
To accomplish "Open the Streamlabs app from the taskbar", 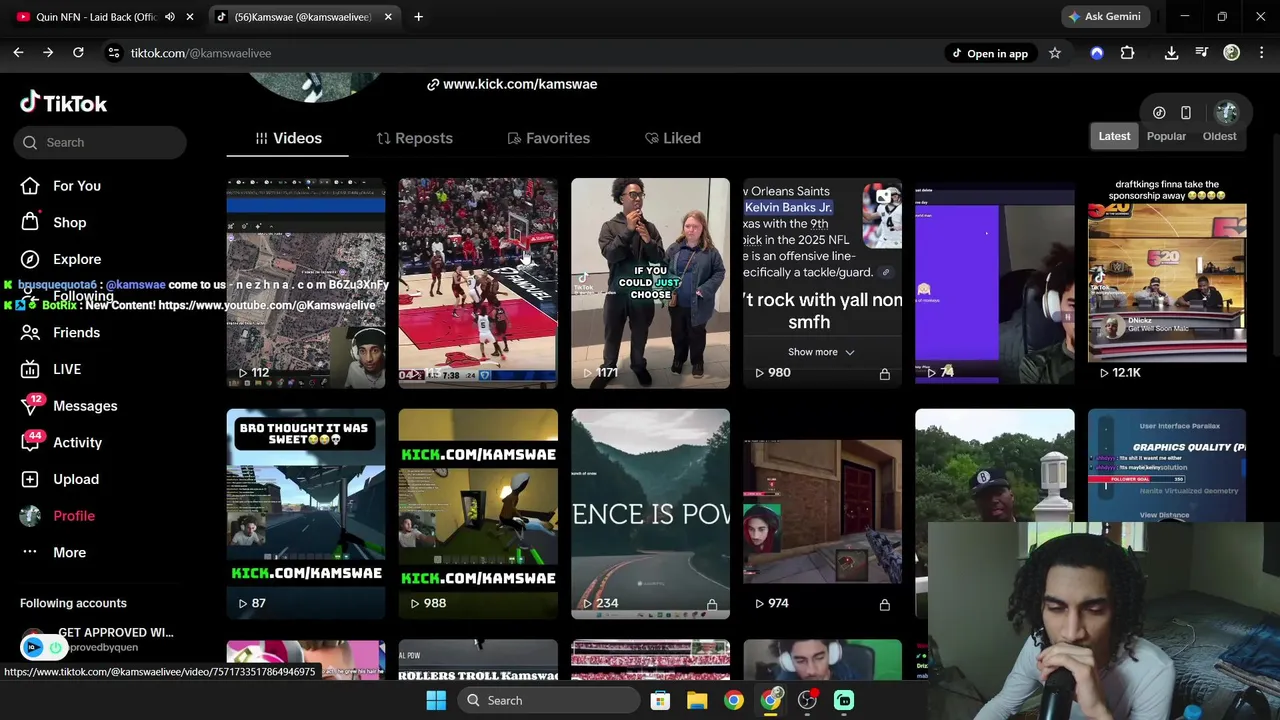I will click(844, 700).
